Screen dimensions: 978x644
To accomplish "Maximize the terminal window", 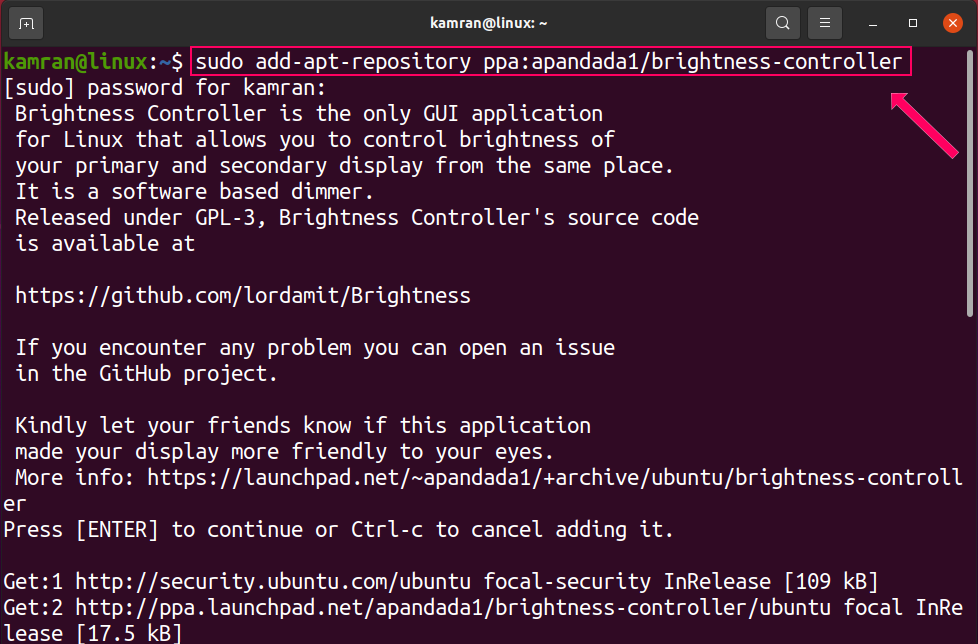I will [913, 22].
